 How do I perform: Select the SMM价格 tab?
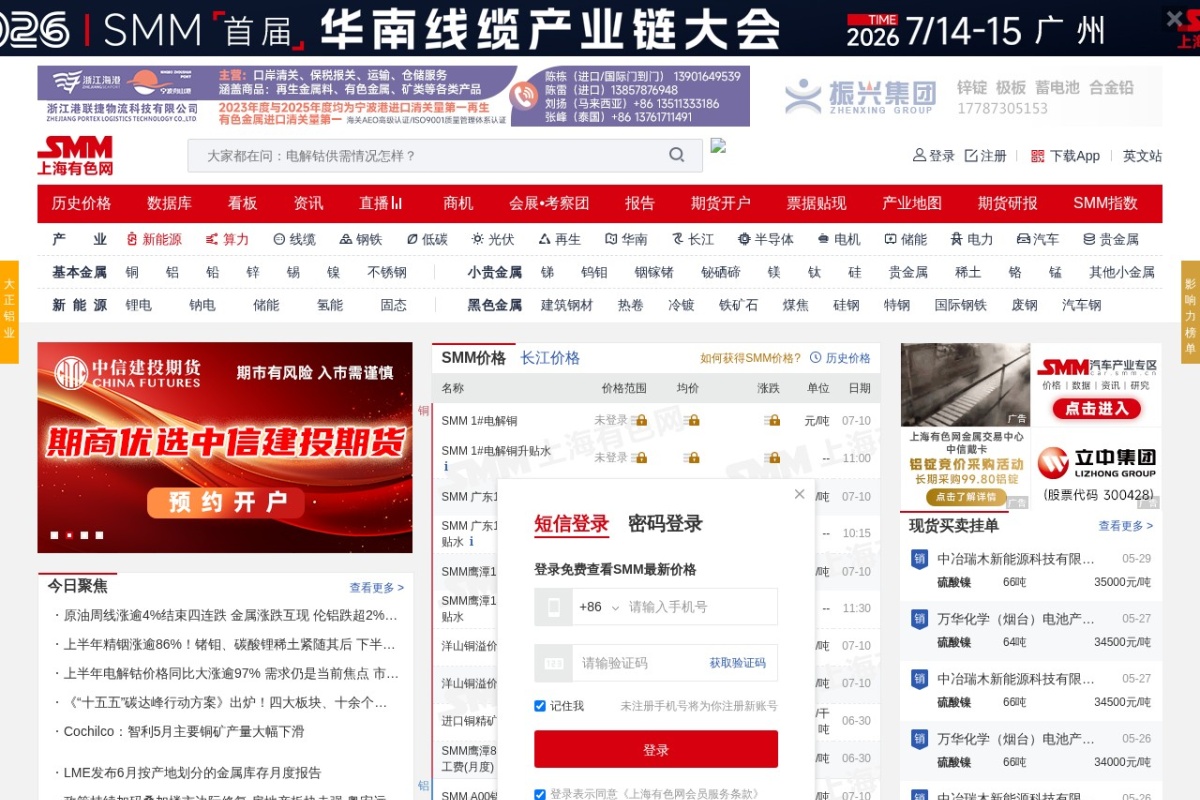click(x=474, y=358)
